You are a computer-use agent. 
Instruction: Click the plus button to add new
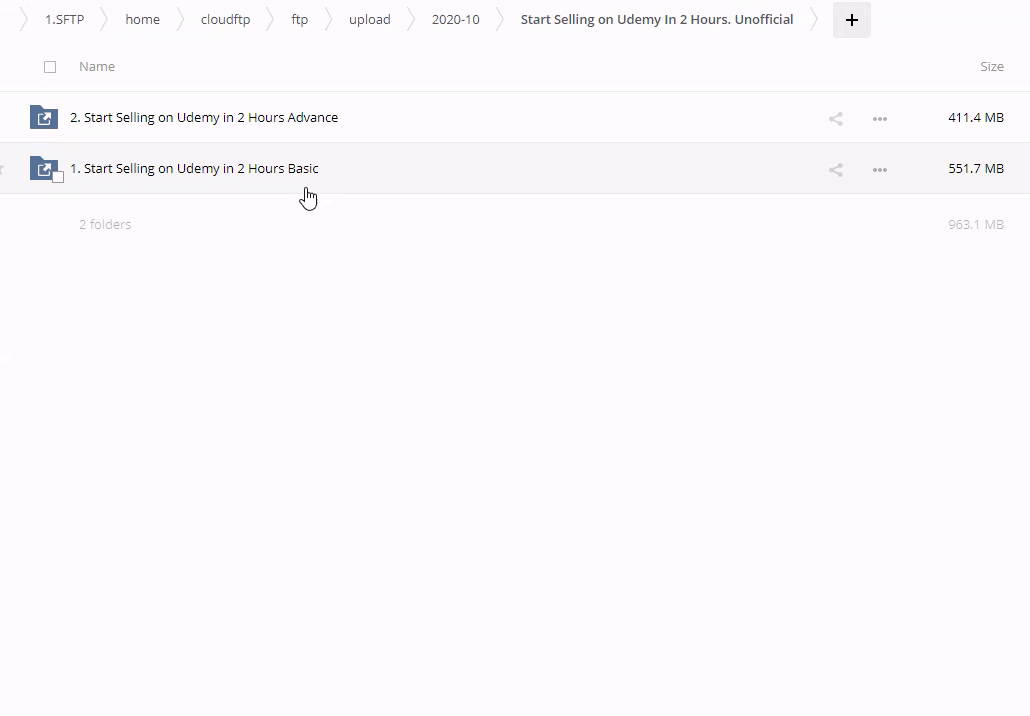coord(851,20)
